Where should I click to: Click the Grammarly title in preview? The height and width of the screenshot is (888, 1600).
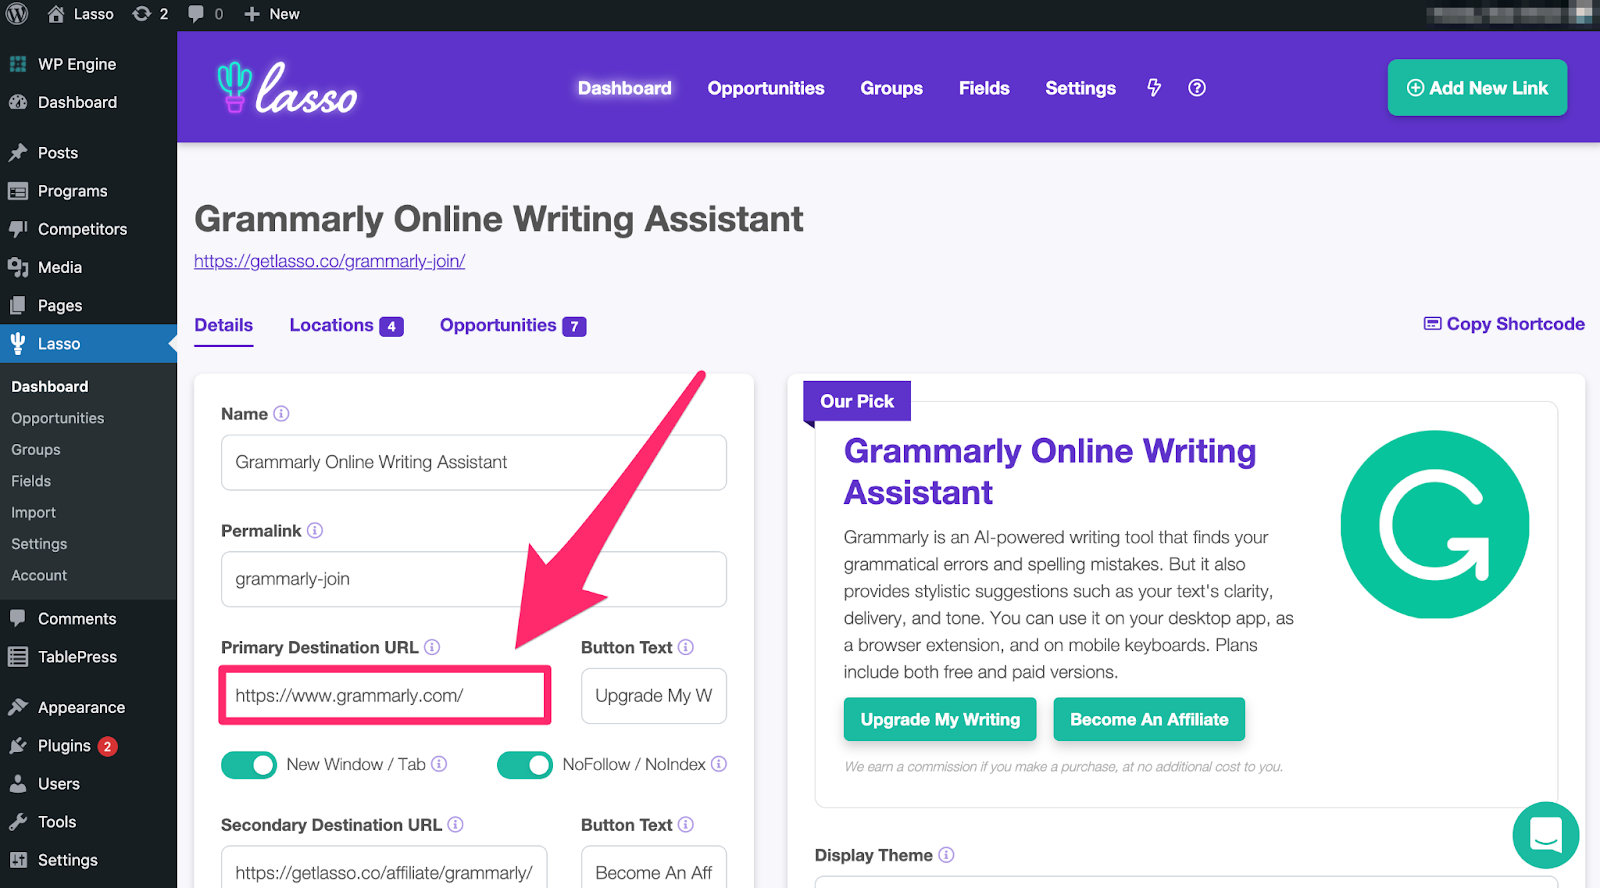coord(1050,472)
